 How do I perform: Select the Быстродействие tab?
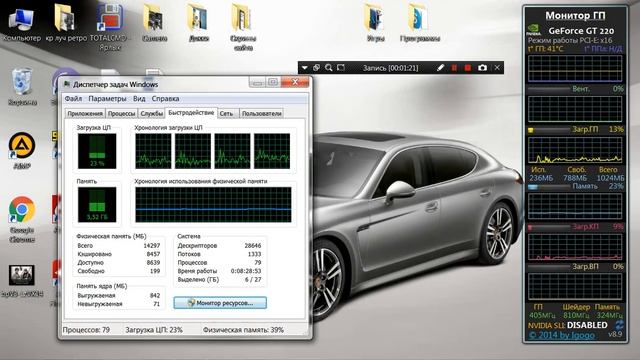pyautogui.click(x=191, y=113)
